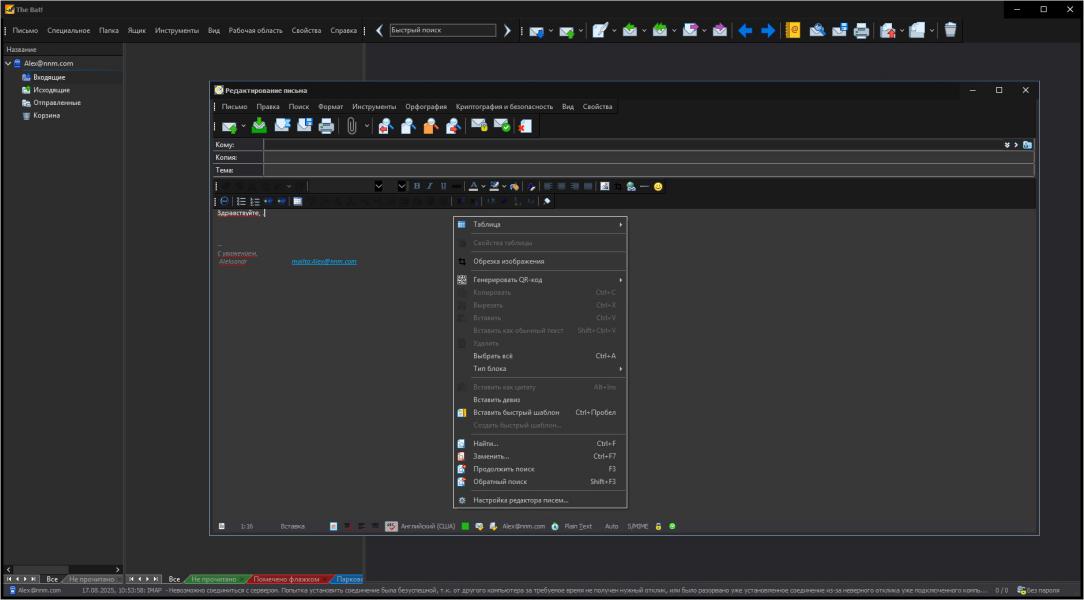Click the paperclip attach file icon
The image size is (1084, 600).
[352, 126]
